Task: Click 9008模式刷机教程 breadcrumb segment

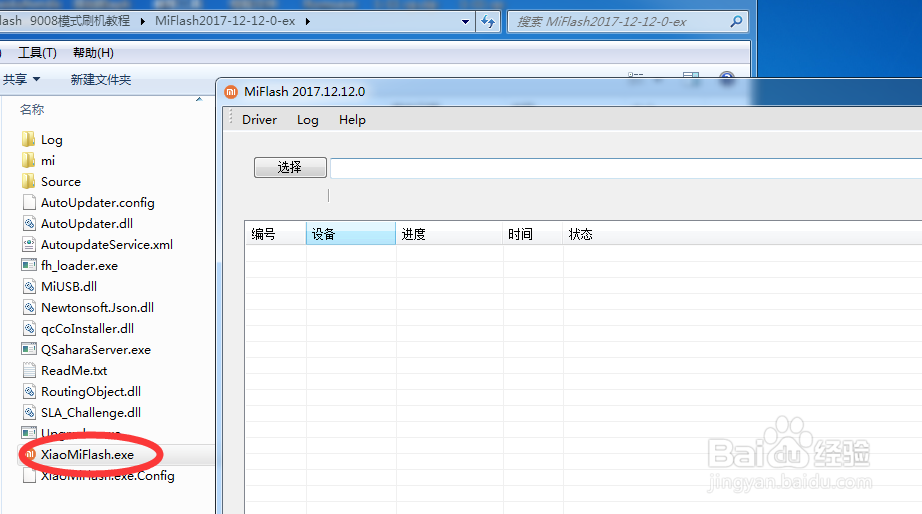Action: pos(80,21)
